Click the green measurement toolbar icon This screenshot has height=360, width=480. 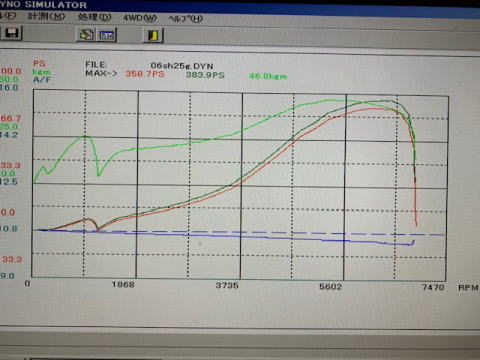86,34
